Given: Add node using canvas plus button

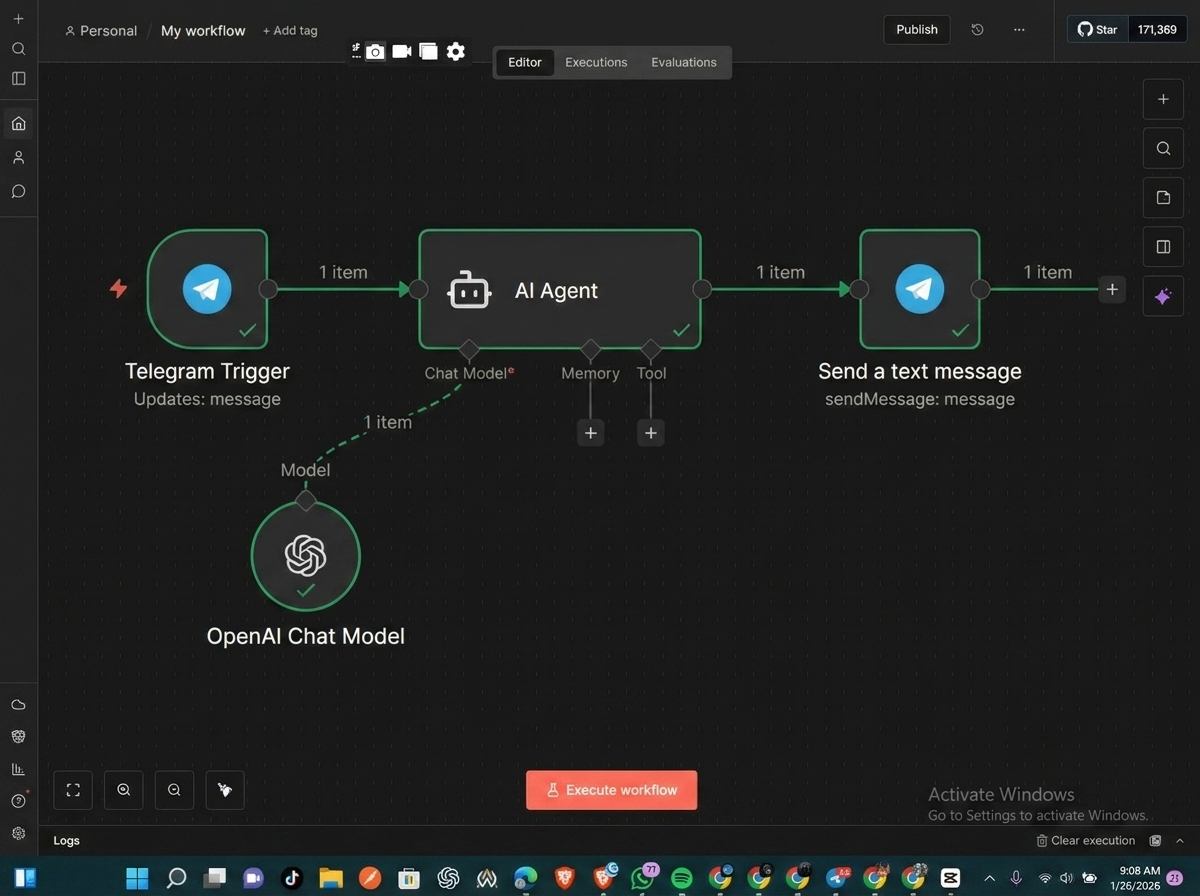Looking at the screenshot, I should (1163, 99).
